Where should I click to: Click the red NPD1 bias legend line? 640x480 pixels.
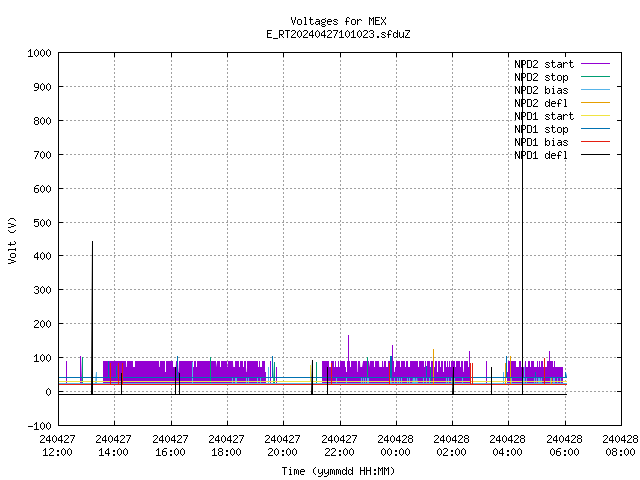coord(595,142)
